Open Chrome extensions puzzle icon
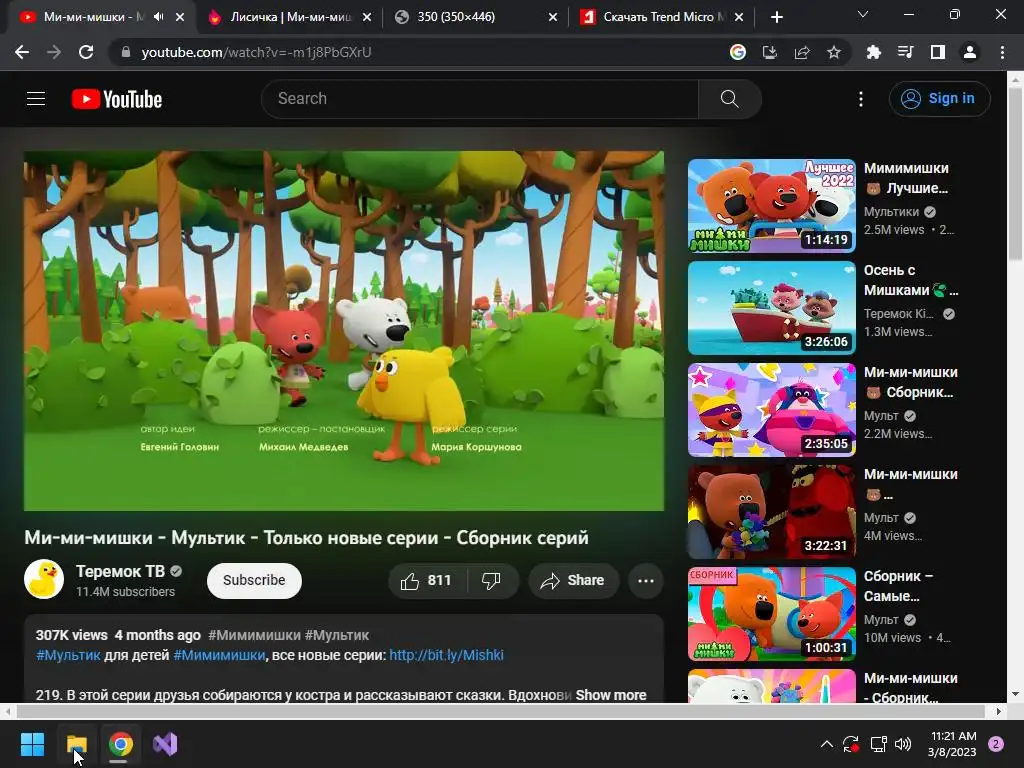Viewport: 1024px width, 768px height. tap(873, 52)
